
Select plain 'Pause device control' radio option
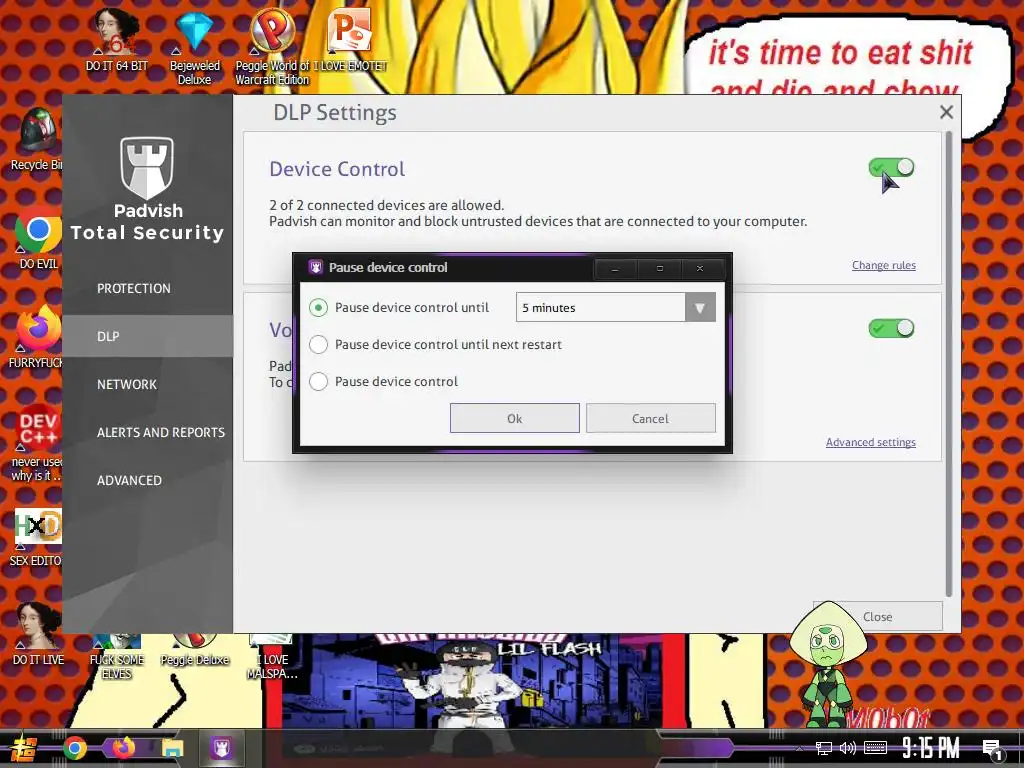(x=319, y=381)
